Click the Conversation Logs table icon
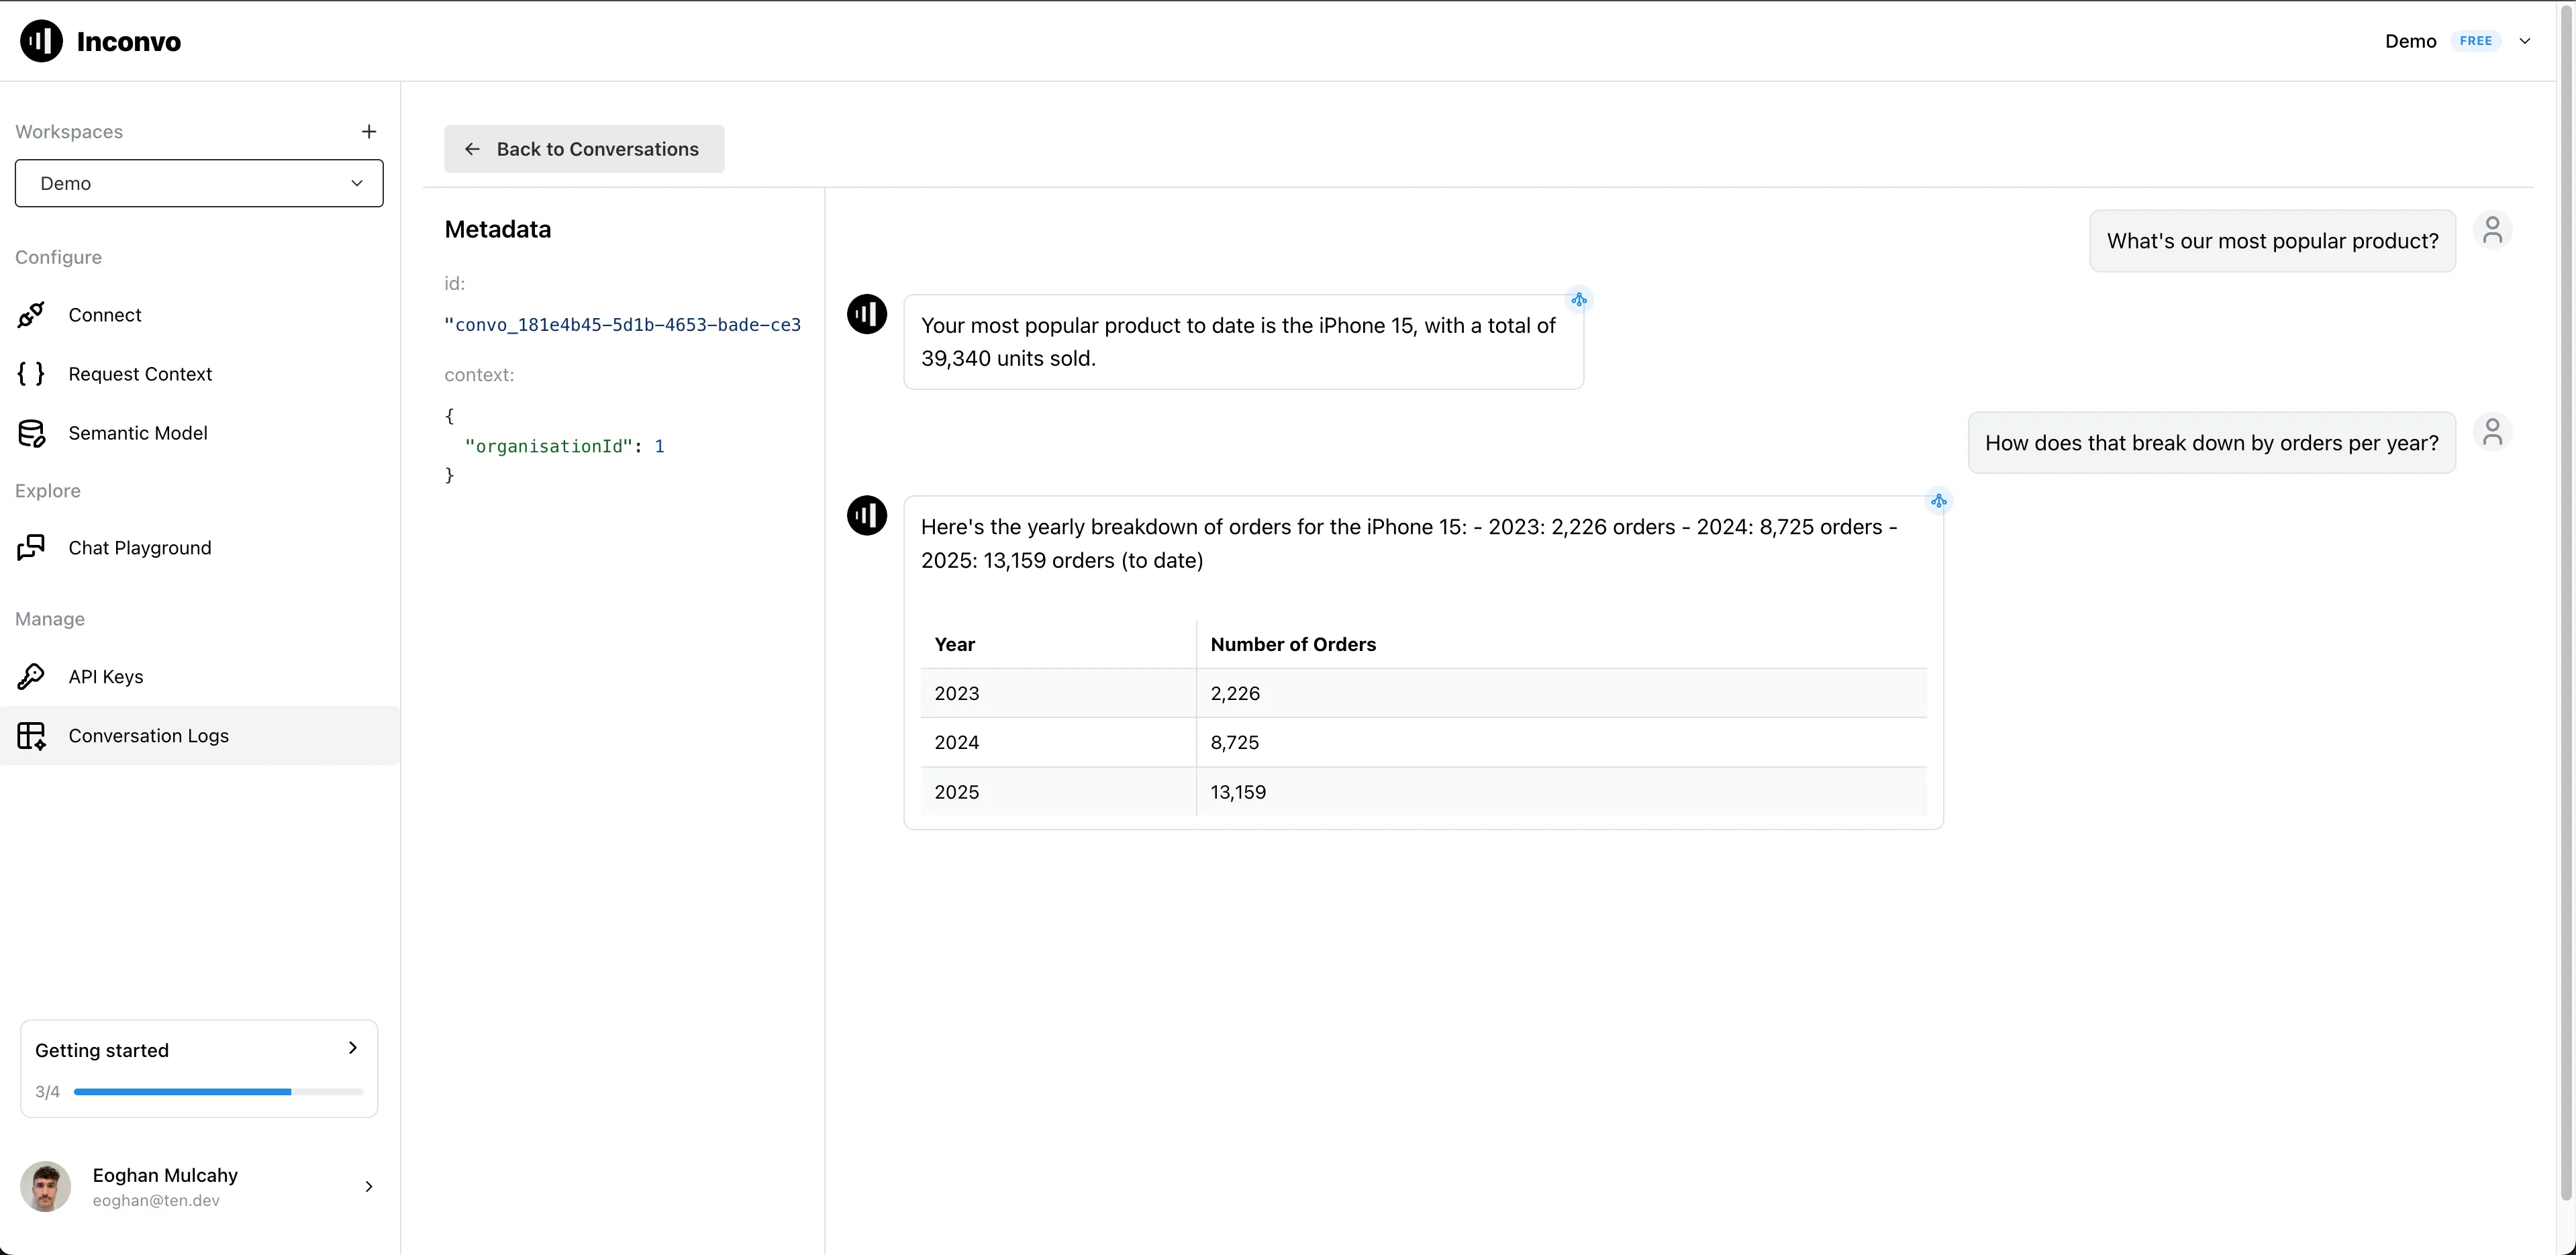Viewport: 2576px width, 1255px height. [31, 736]
